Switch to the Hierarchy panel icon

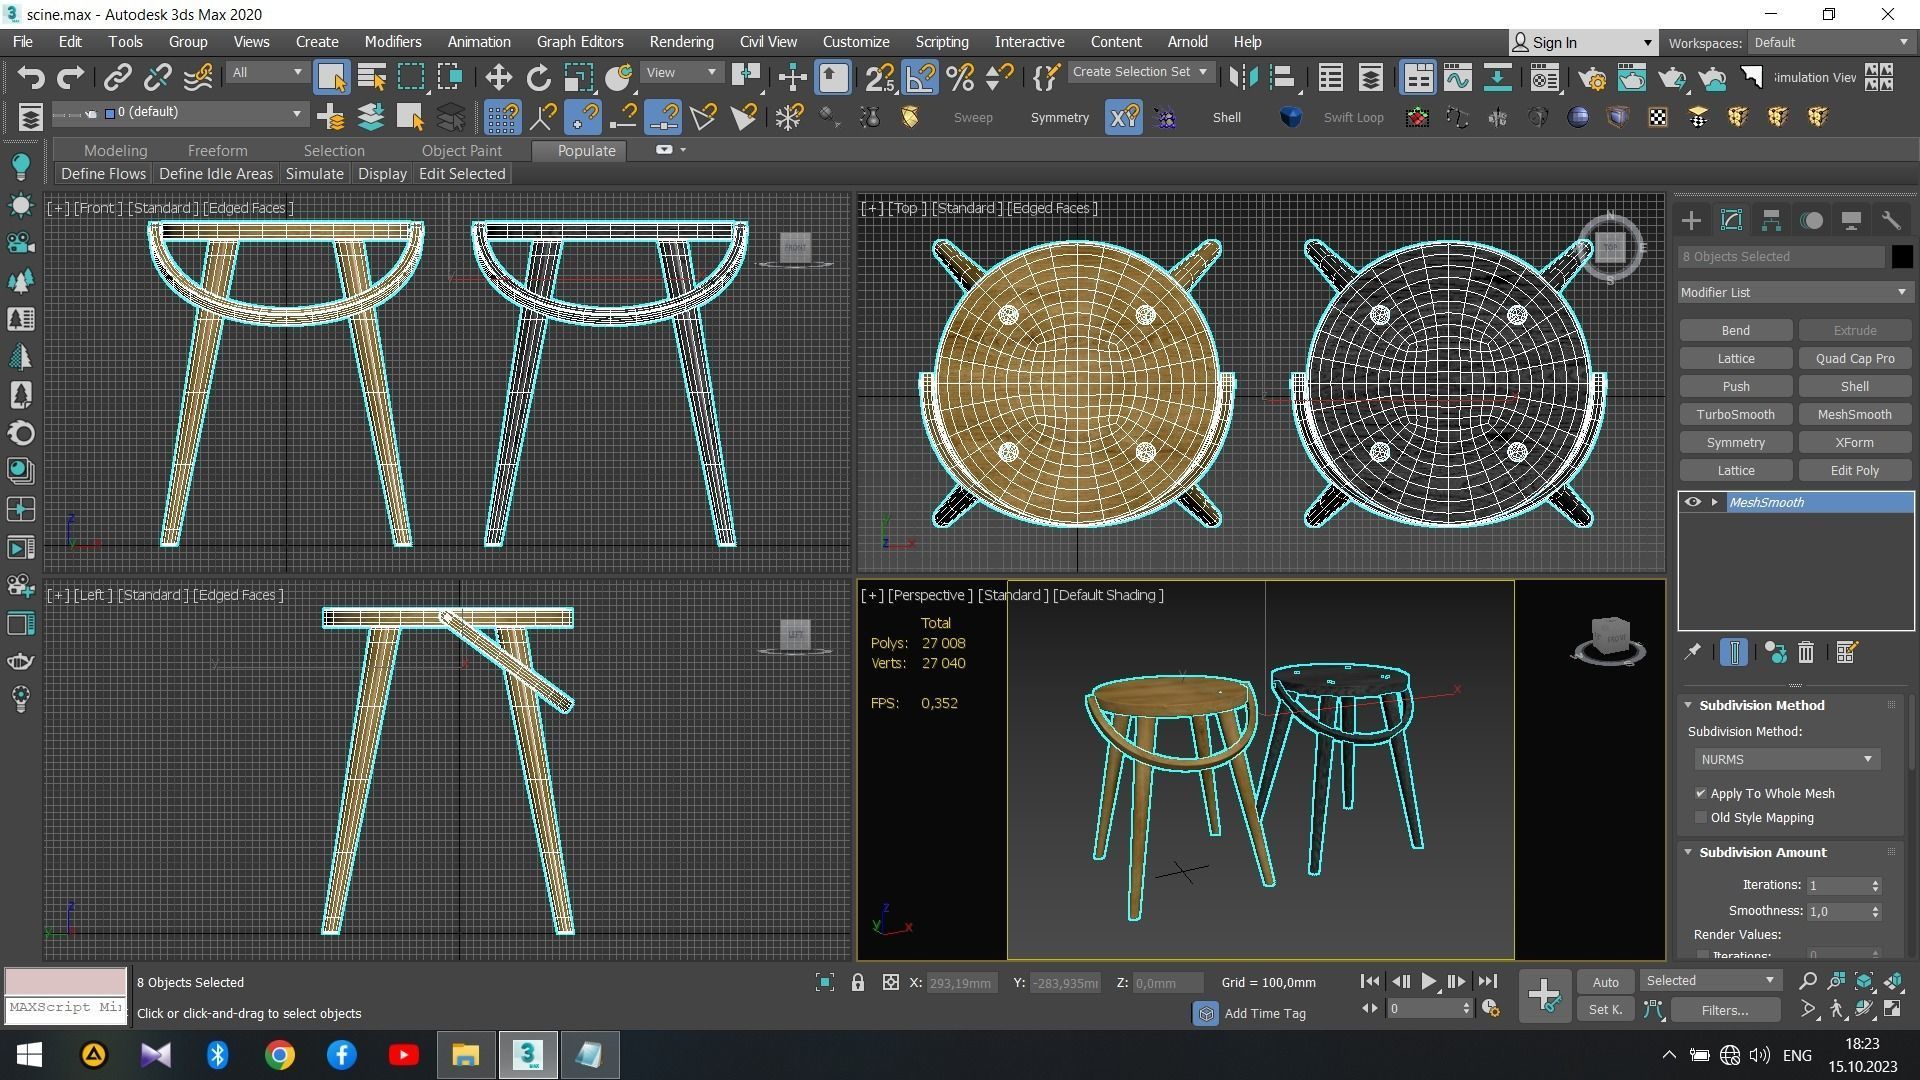tap(1771, 221)
